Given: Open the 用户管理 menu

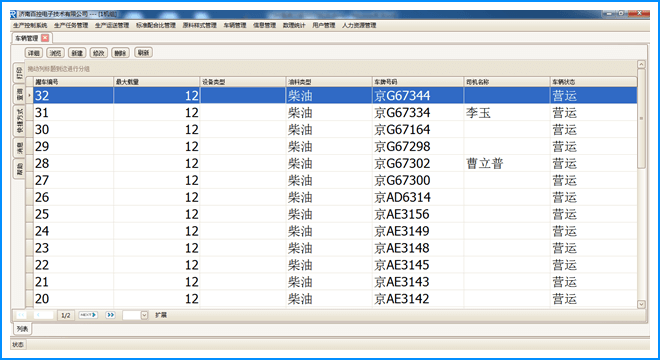Looking at the screenshot, I should 324,25.
